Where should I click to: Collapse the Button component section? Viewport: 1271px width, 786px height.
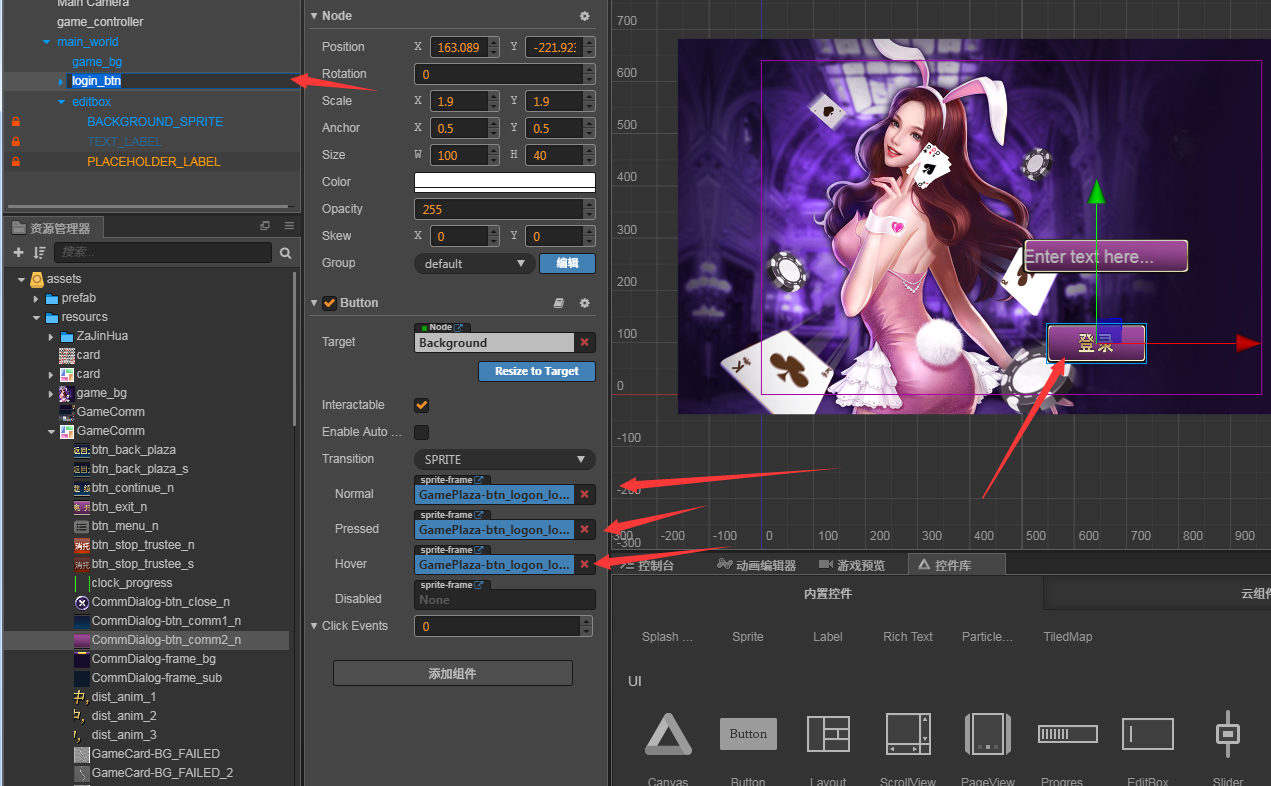(x=314, y=303)
